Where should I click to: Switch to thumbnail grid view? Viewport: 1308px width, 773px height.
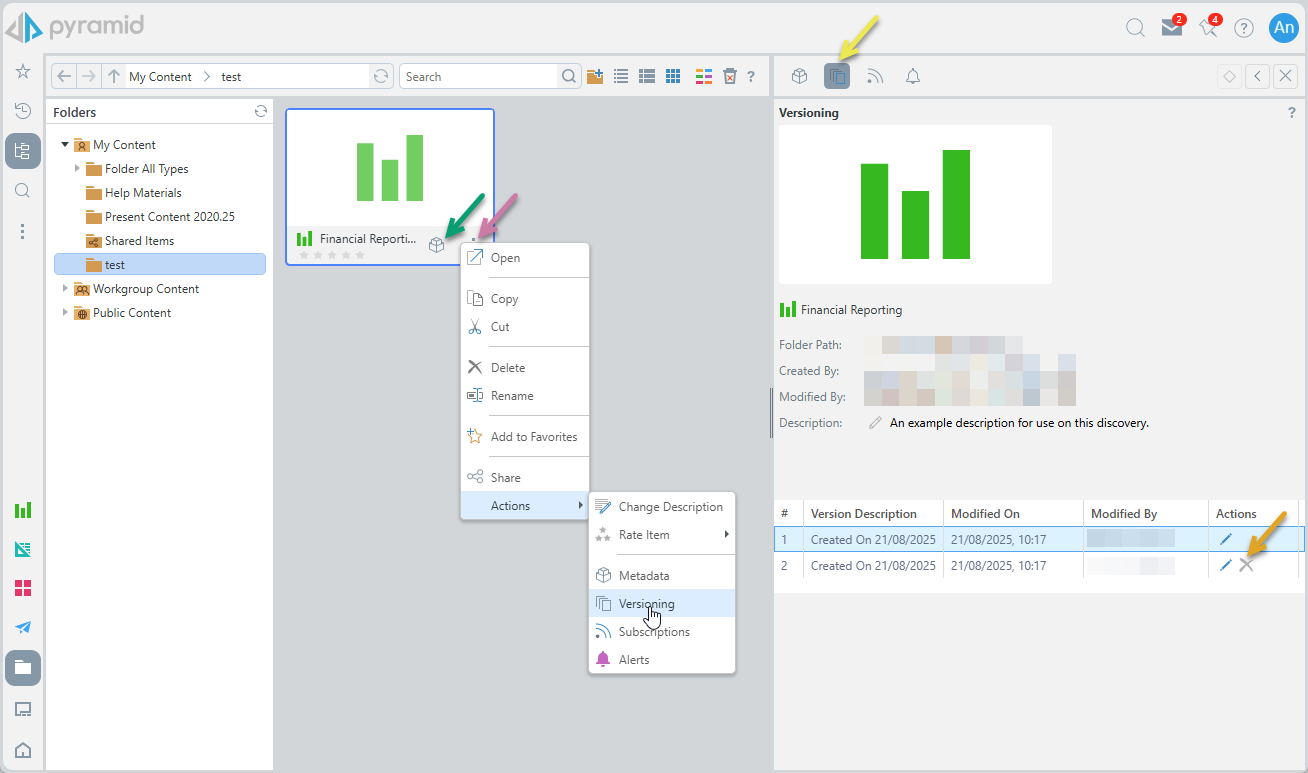[x=673, y=76]
